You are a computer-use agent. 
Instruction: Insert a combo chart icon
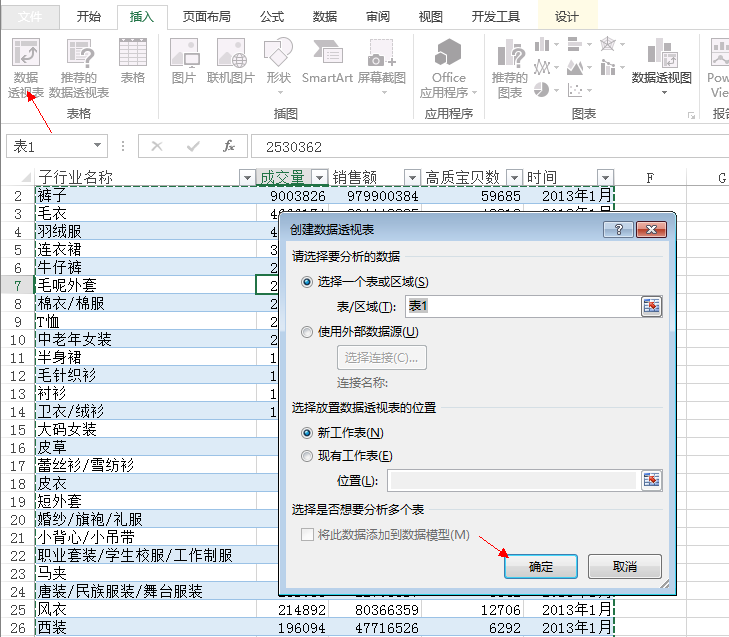[608, 67]
